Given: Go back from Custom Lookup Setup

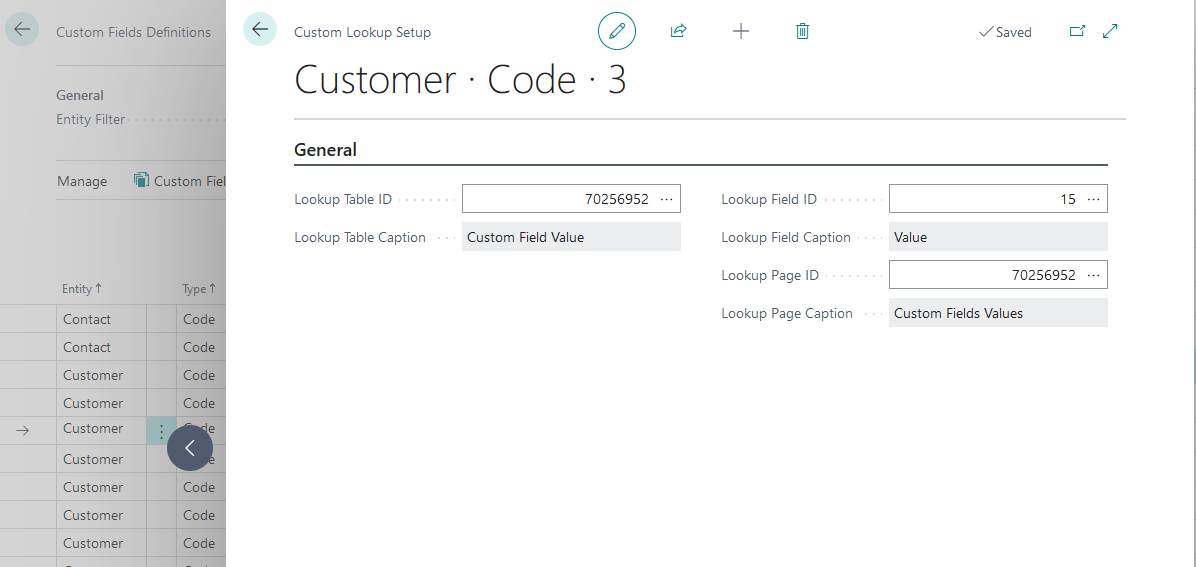Looking at the screenshot, I should click(260, 30).
